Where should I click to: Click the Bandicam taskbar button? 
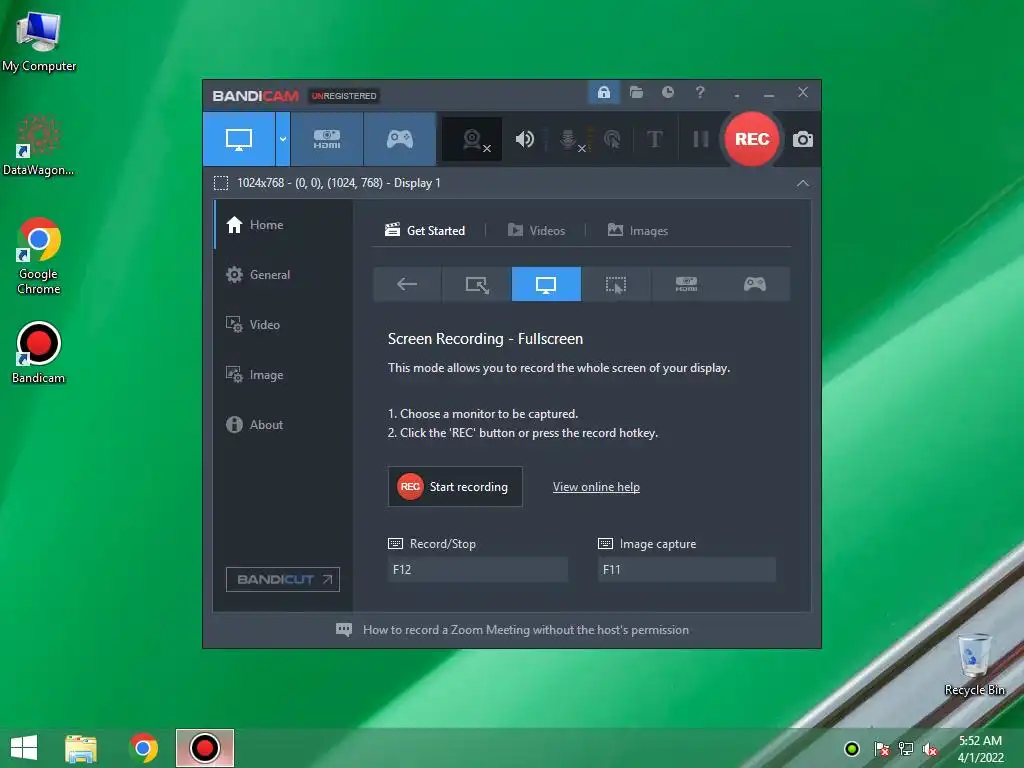point(204,748)
